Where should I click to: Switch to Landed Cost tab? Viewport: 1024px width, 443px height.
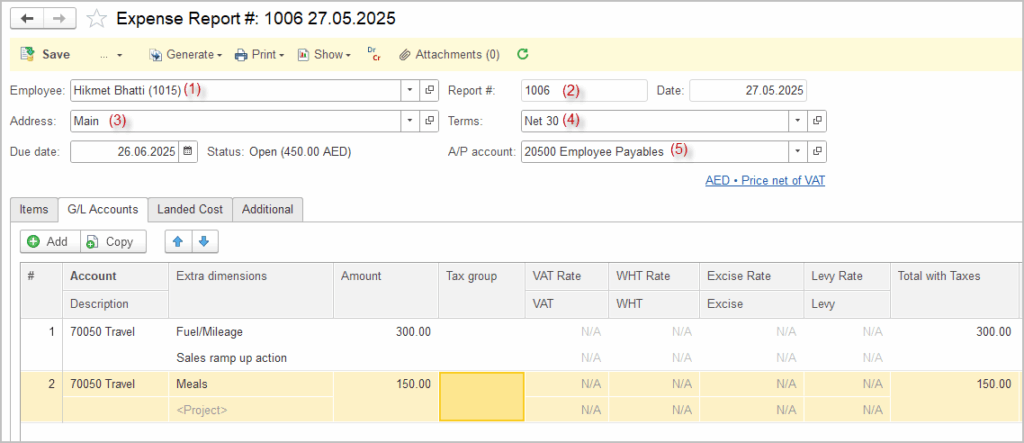pos(190,209)
